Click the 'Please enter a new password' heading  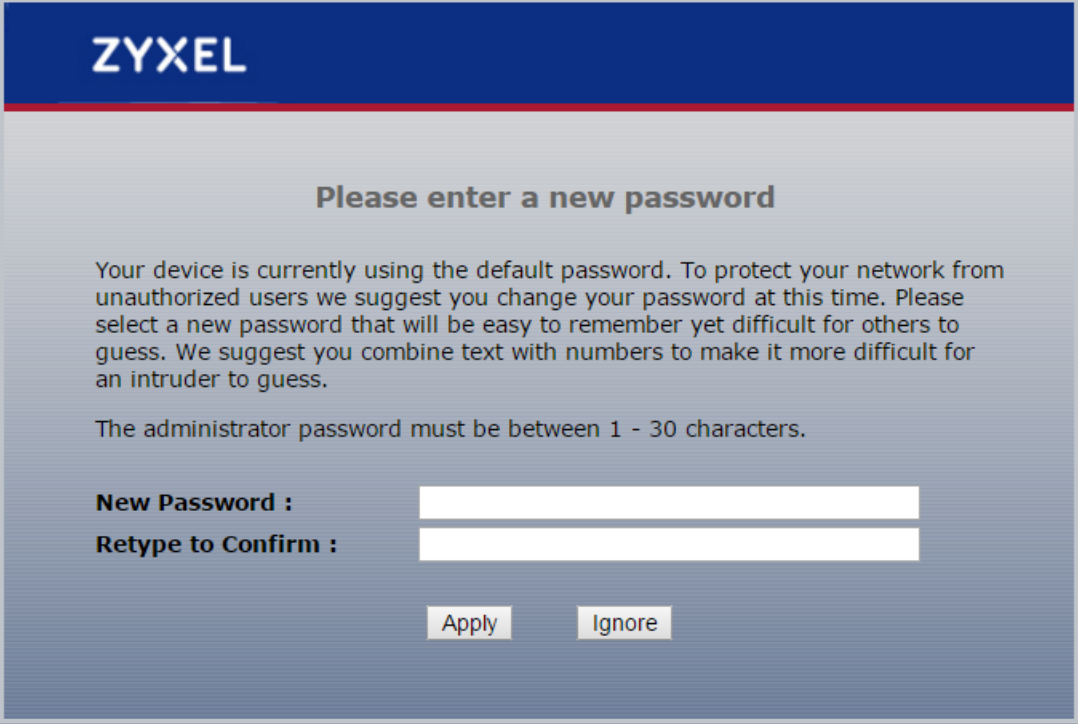pyautogui.click(x=545, y=198)
